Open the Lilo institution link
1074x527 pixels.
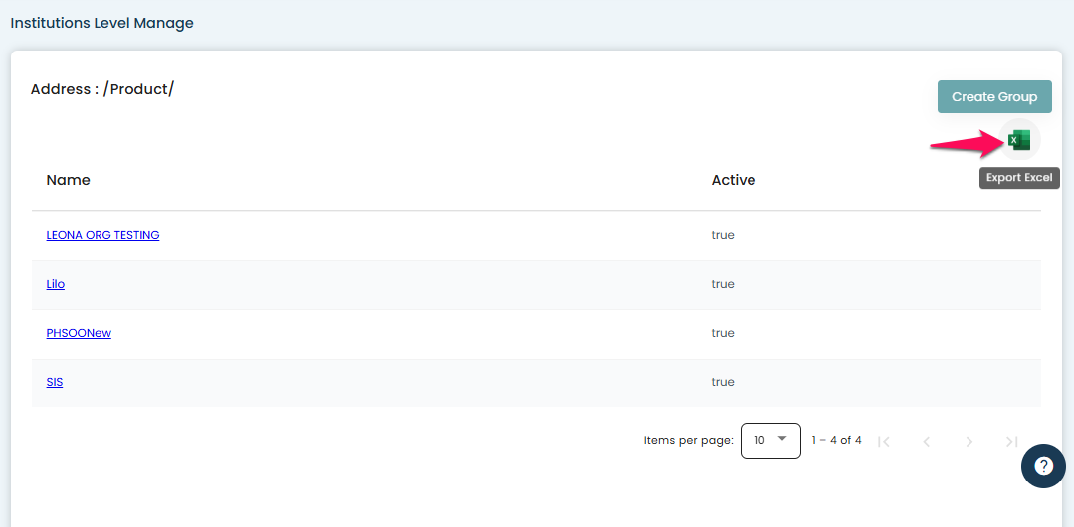point(56,284)
